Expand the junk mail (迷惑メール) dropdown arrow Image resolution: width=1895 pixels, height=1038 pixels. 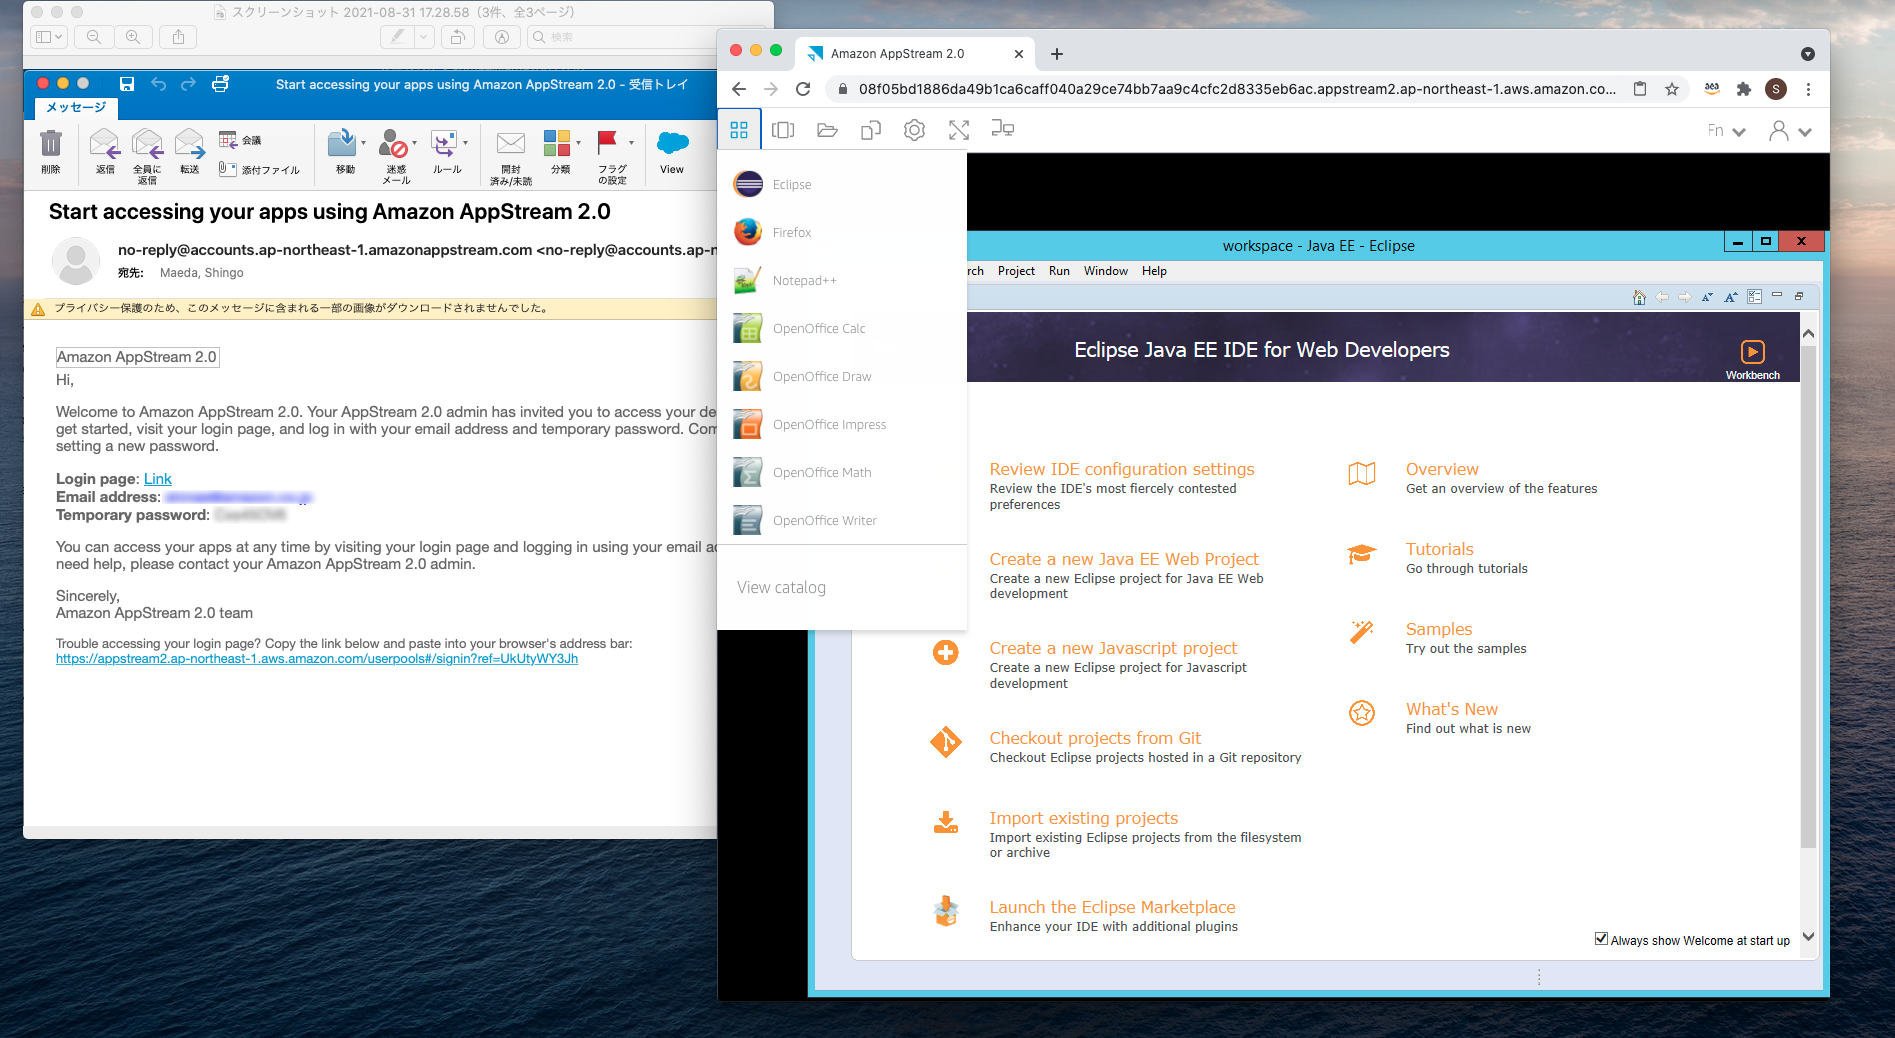pos(414,143)
